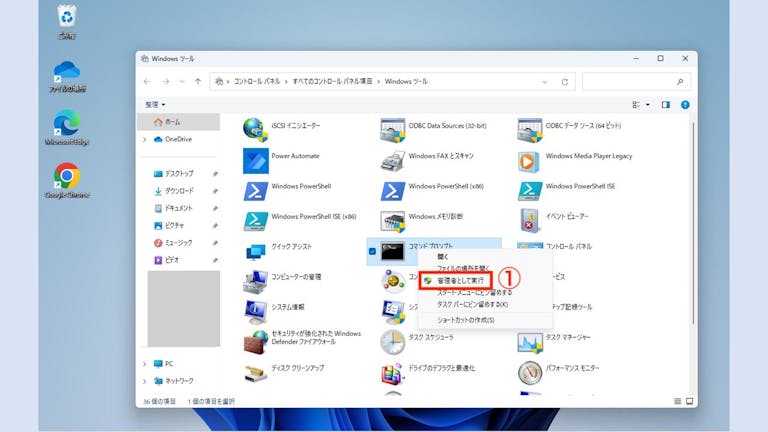Select ミュージック in the navigation pane
The width and height of the screenshot is (768, 432).
(x=179, y=243)
